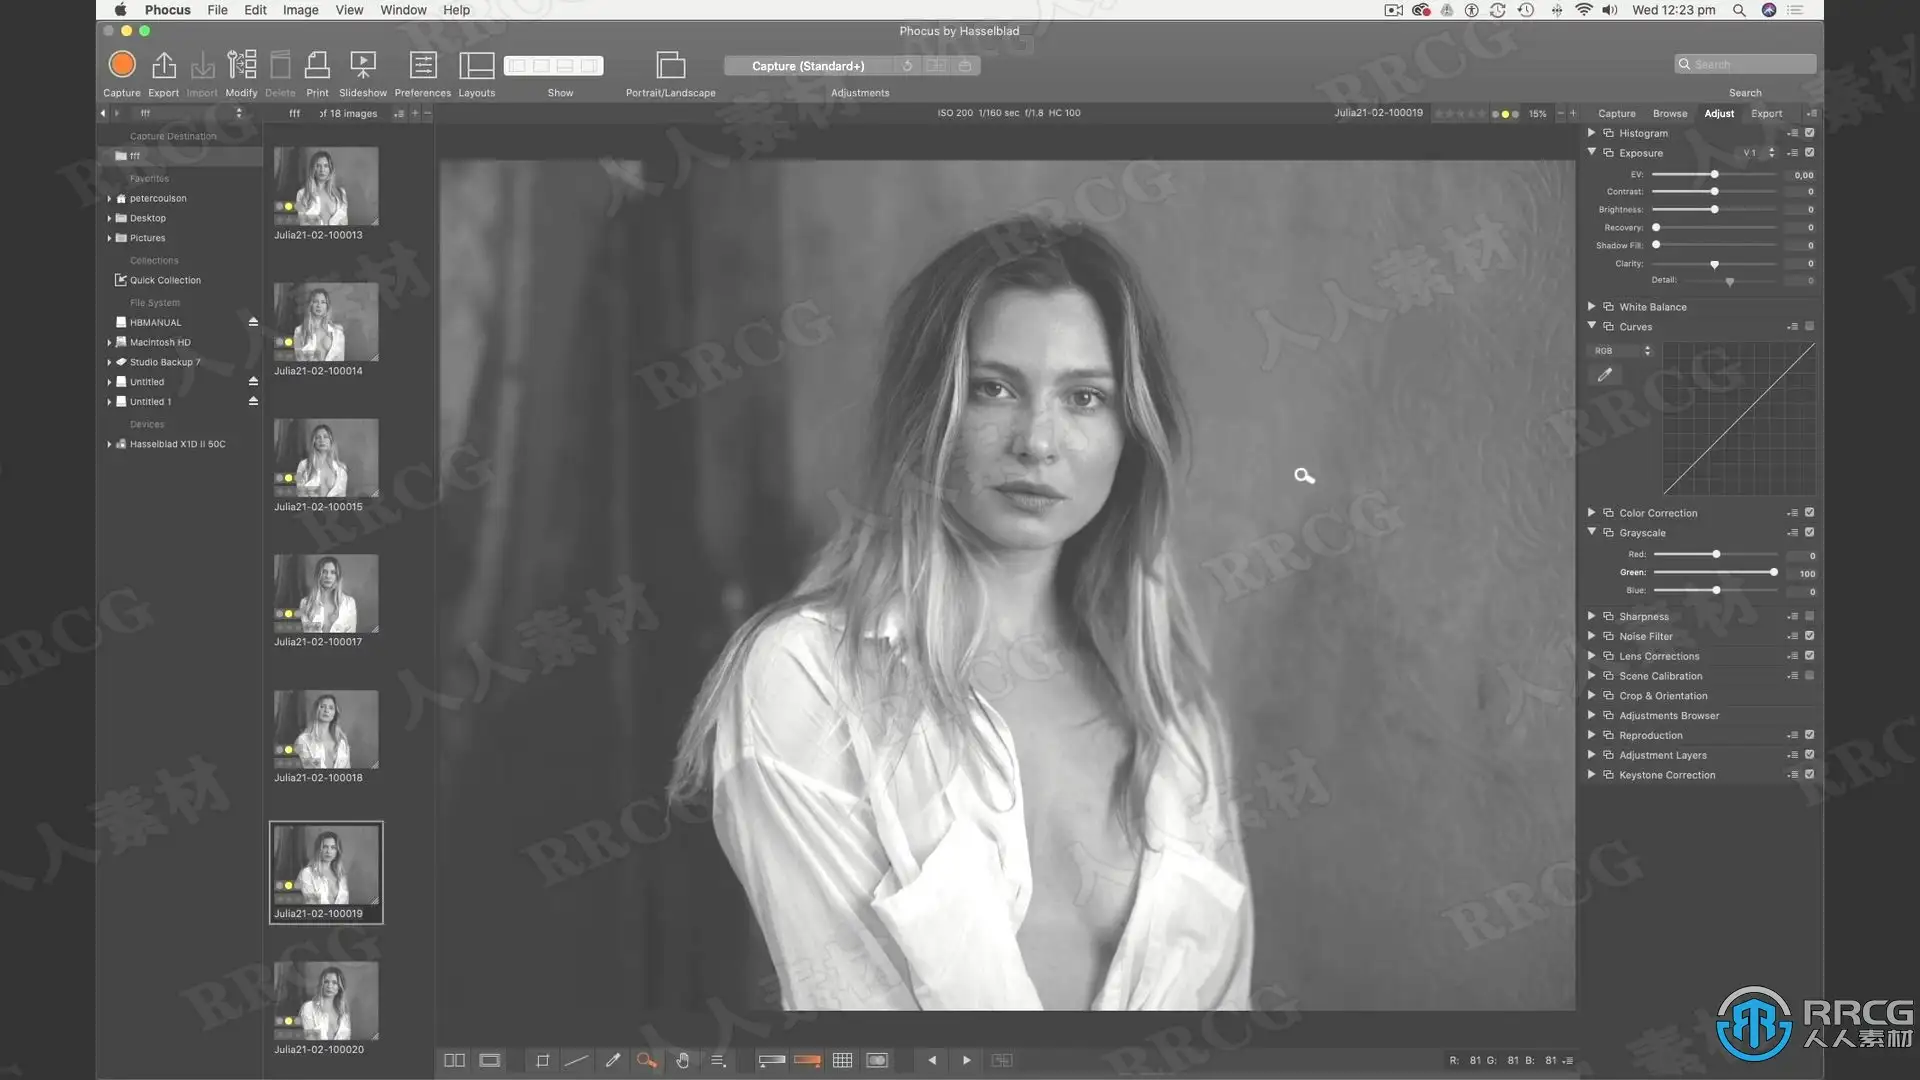1920x1080 pixels.
Task: Select the Crop tool in bottom toolbar
Action: point(542,1060)
